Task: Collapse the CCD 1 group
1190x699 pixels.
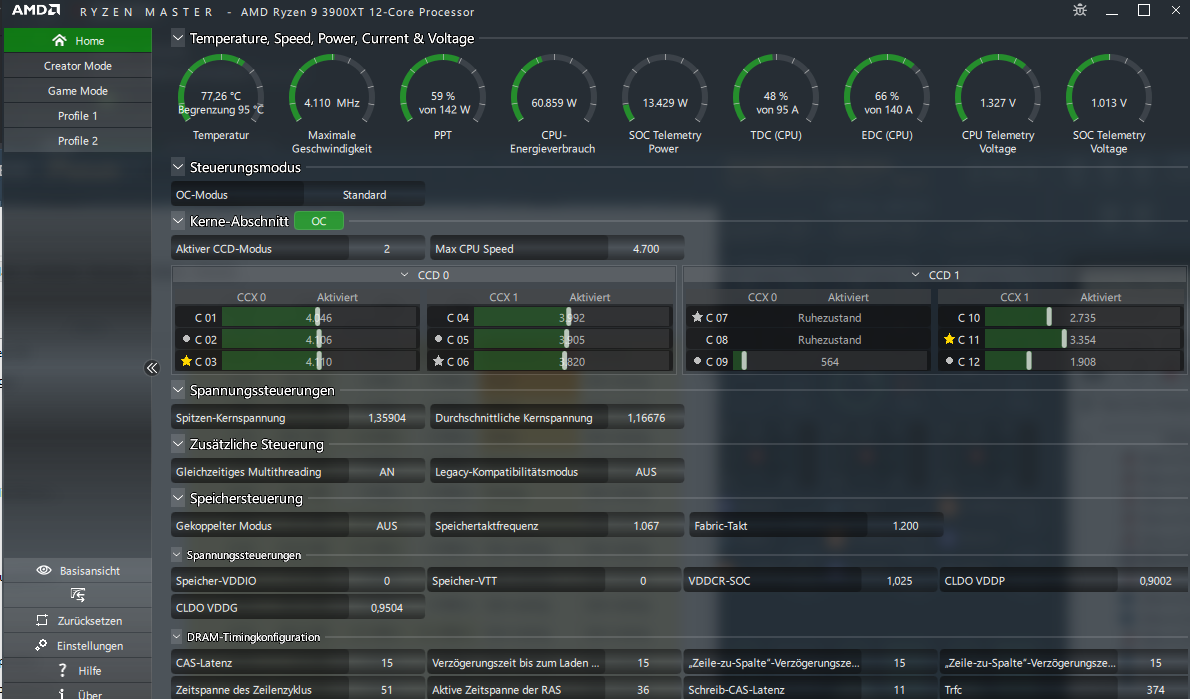Action: tap(915, 275)
